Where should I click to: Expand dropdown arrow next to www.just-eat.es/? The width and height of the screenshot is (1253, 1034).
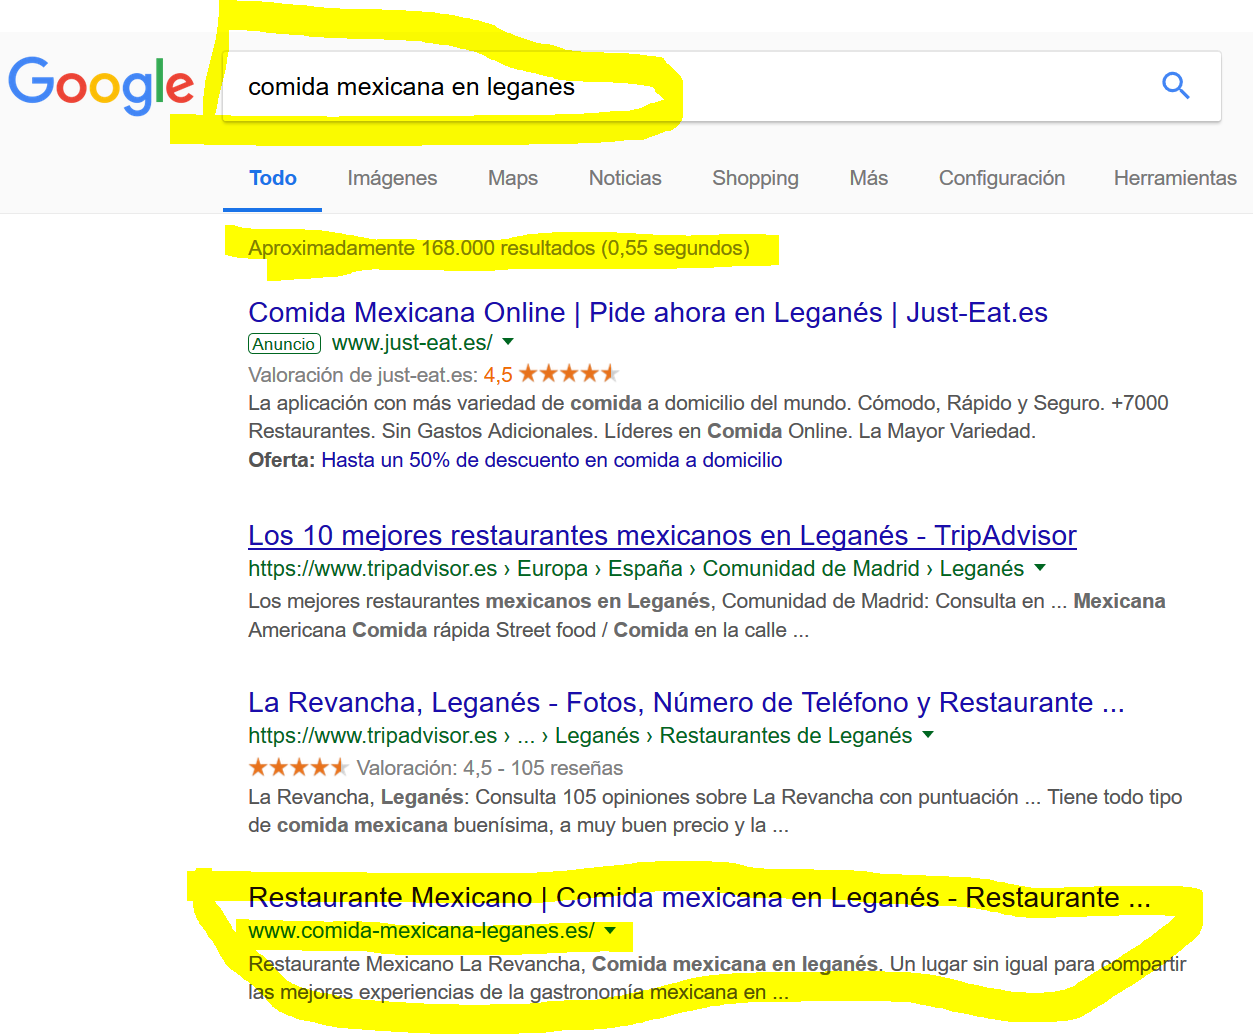[508, 342]
